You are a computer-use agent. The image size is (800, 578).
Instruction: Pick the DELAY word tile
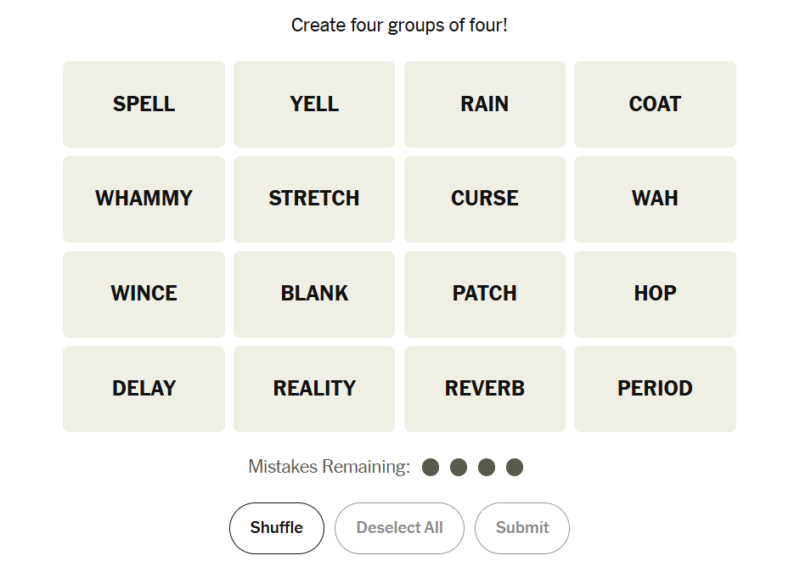144,389
